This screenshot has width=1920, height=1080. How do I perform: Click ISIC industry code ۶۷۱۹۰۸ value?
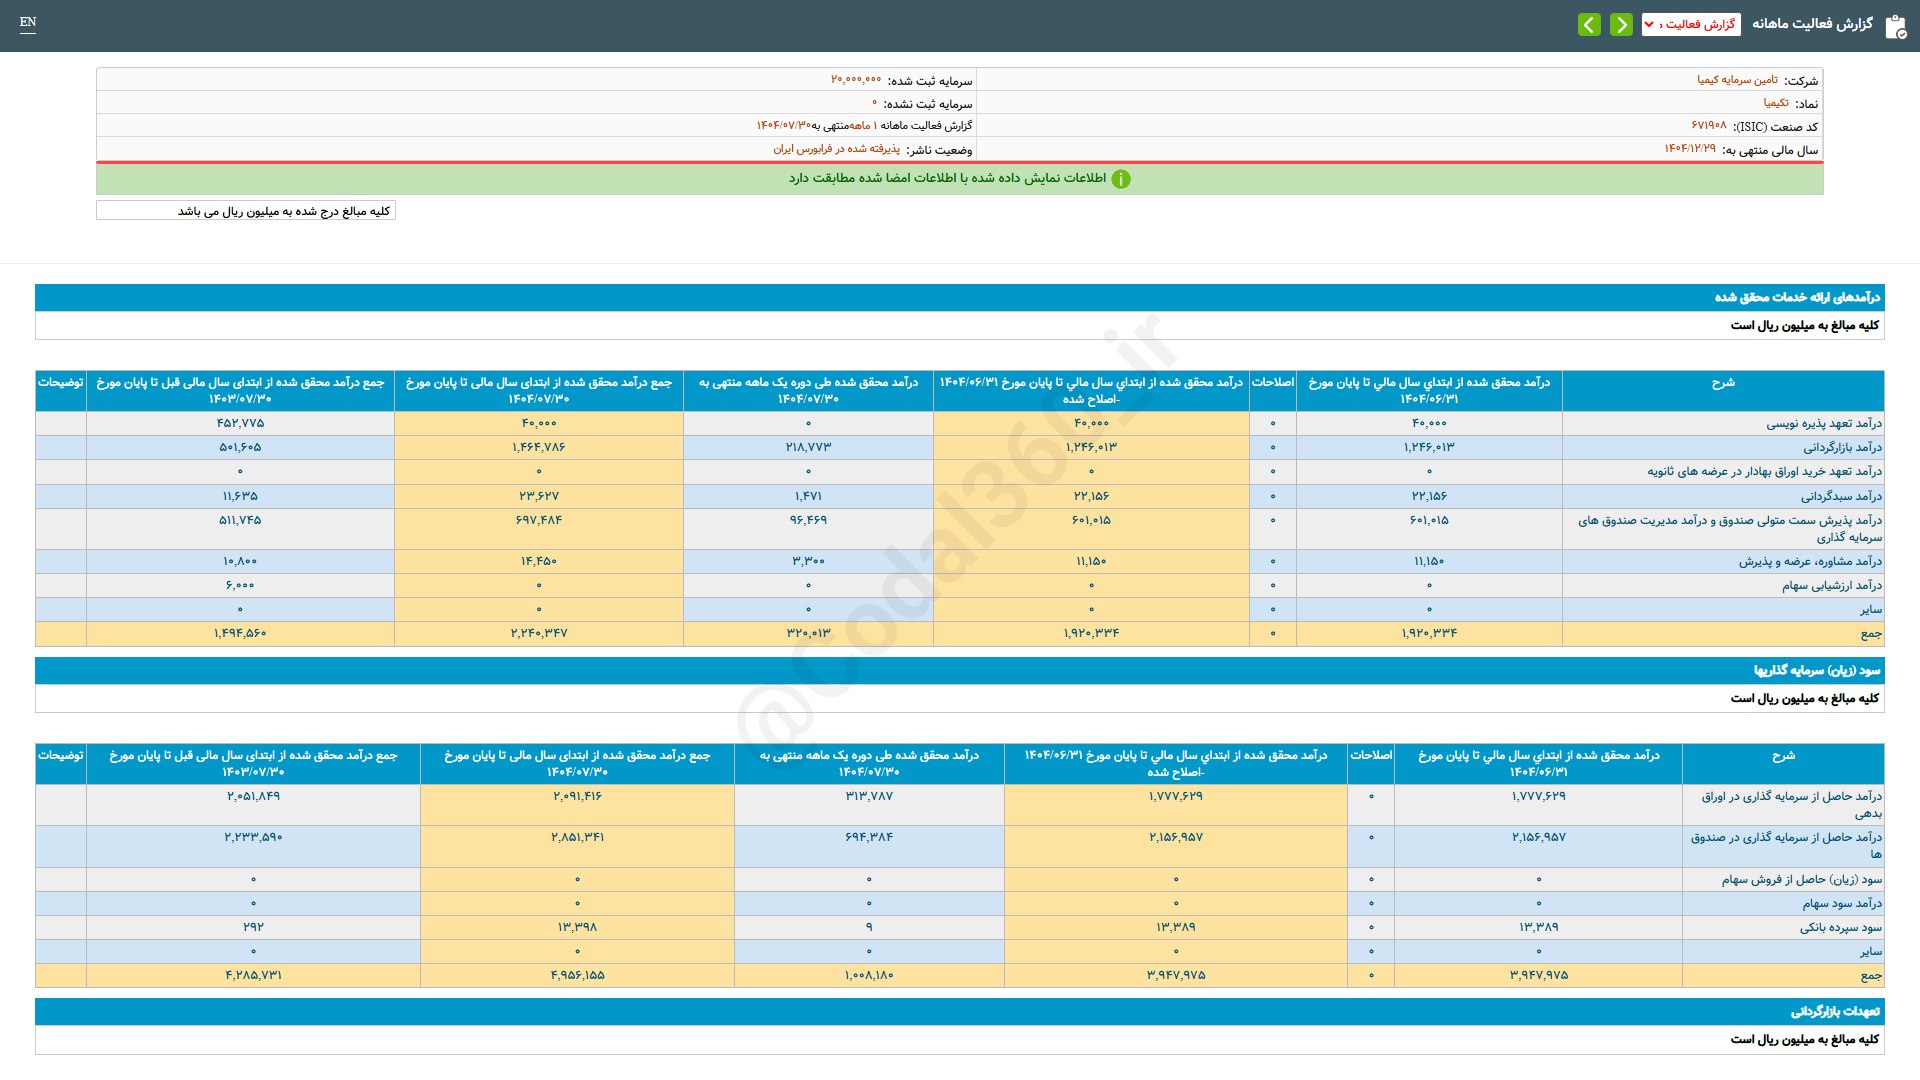[1709, 126]
